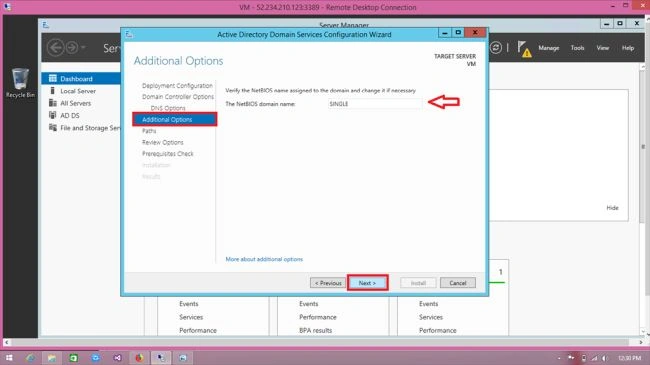650x365 pixels.
Task: Go to the Review Options wizard step
Action: [x=162, y=142]
